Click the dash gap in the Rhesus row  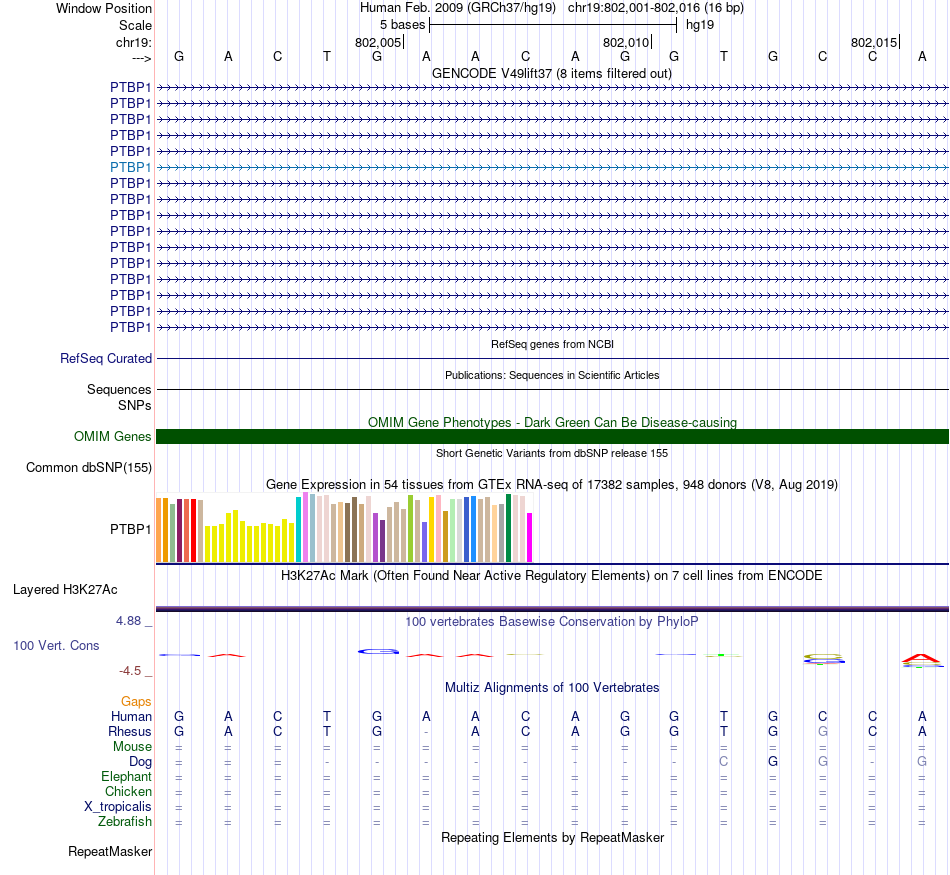[x=427, y=732]
